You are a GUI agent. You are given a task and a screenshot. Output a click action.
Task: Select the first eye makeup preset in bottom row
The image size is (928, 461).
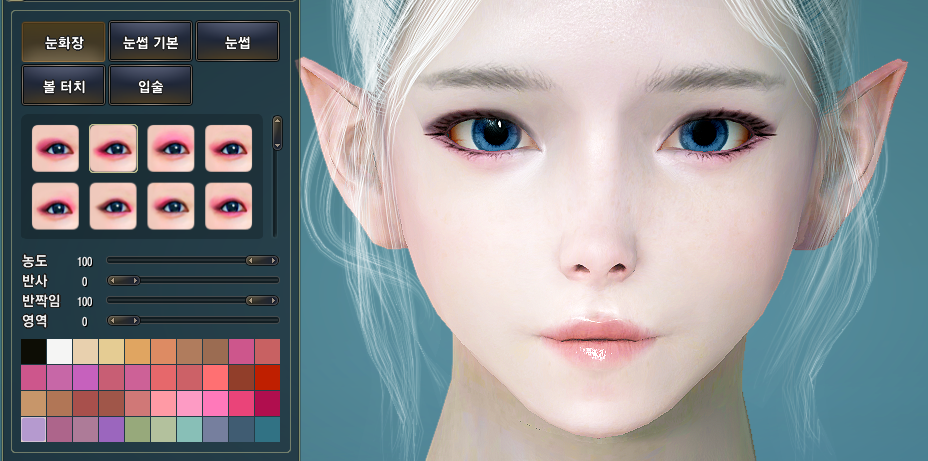tap(55, 206)
